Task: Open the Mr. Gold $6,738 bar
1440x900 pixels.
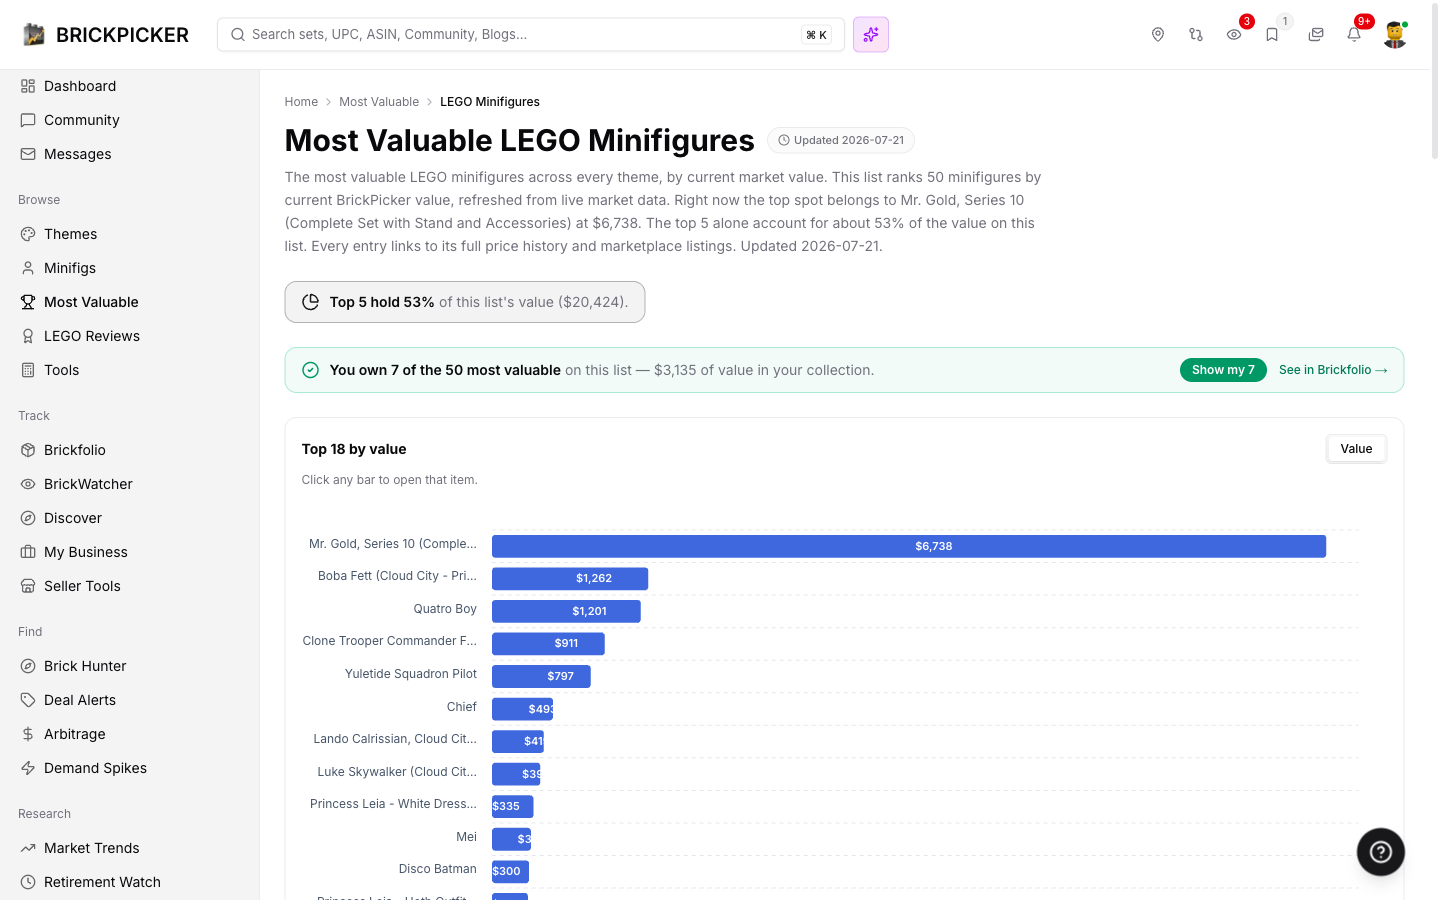Action: coord(909,546)
